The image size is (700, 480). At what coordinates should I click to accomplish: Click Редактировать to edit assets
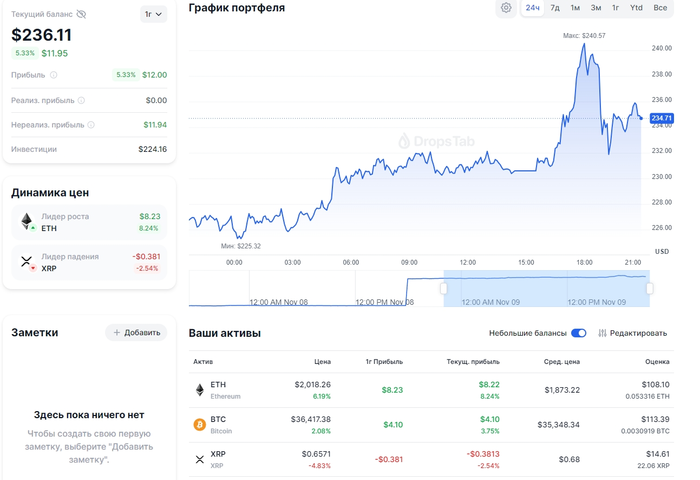pyautogui.click(x=632, y=333)
